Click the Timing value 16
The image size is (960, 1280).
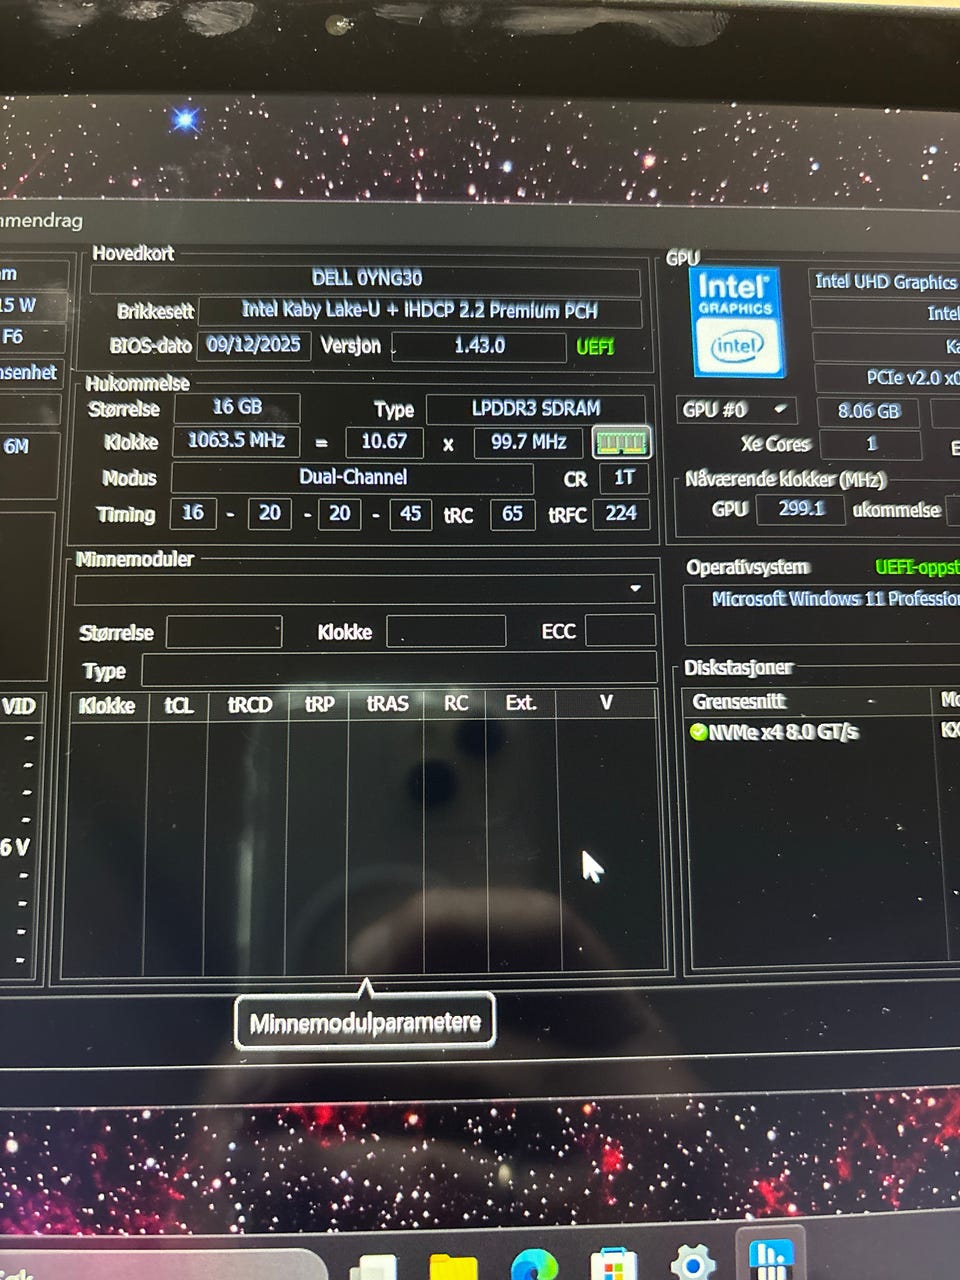[x=193, y=513]
